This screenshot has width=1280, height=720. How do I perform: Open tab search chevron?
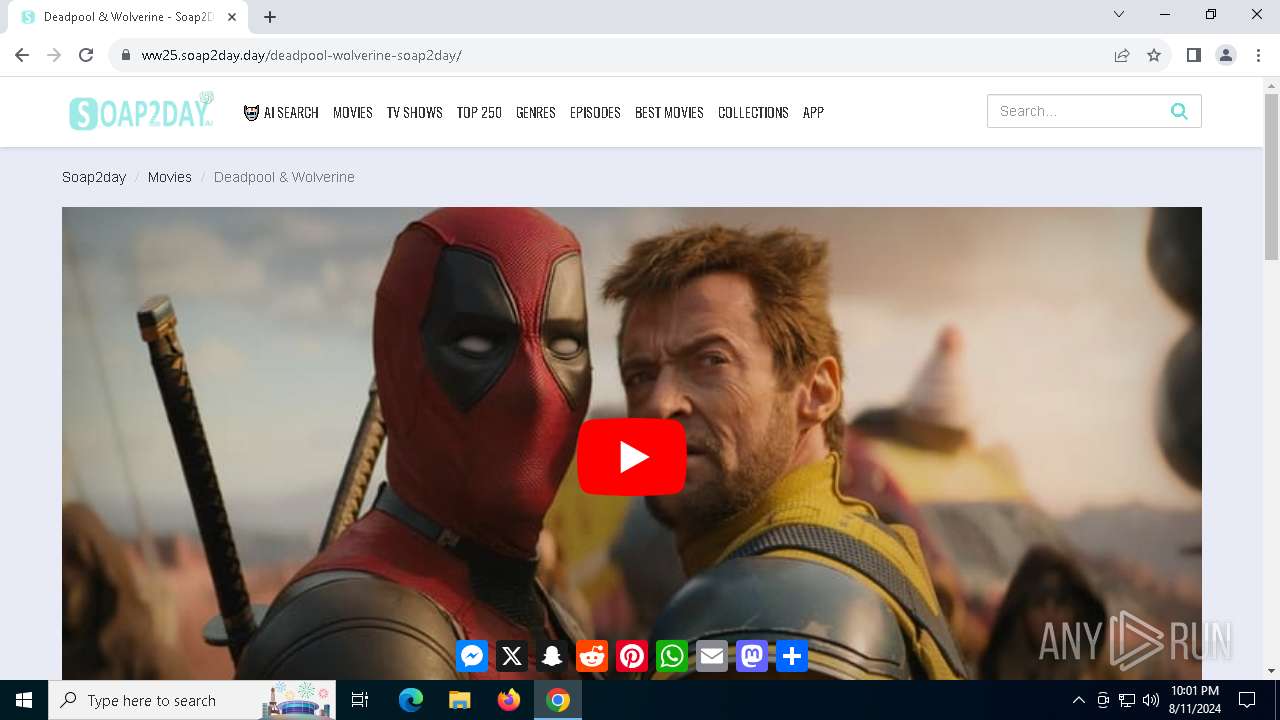[1119, 14]
